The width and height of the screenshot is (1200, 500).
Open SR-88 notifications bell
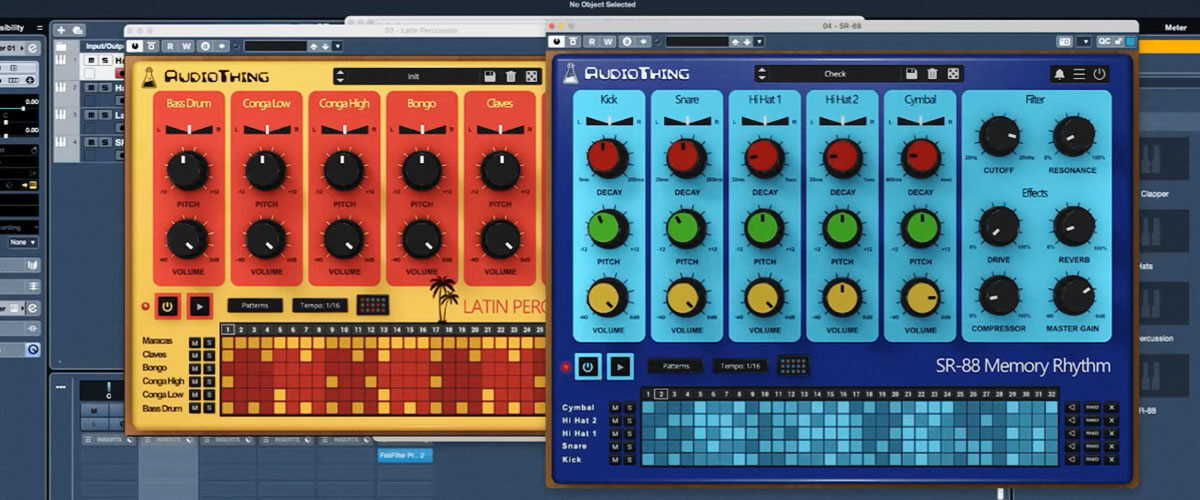(1058, 74)
